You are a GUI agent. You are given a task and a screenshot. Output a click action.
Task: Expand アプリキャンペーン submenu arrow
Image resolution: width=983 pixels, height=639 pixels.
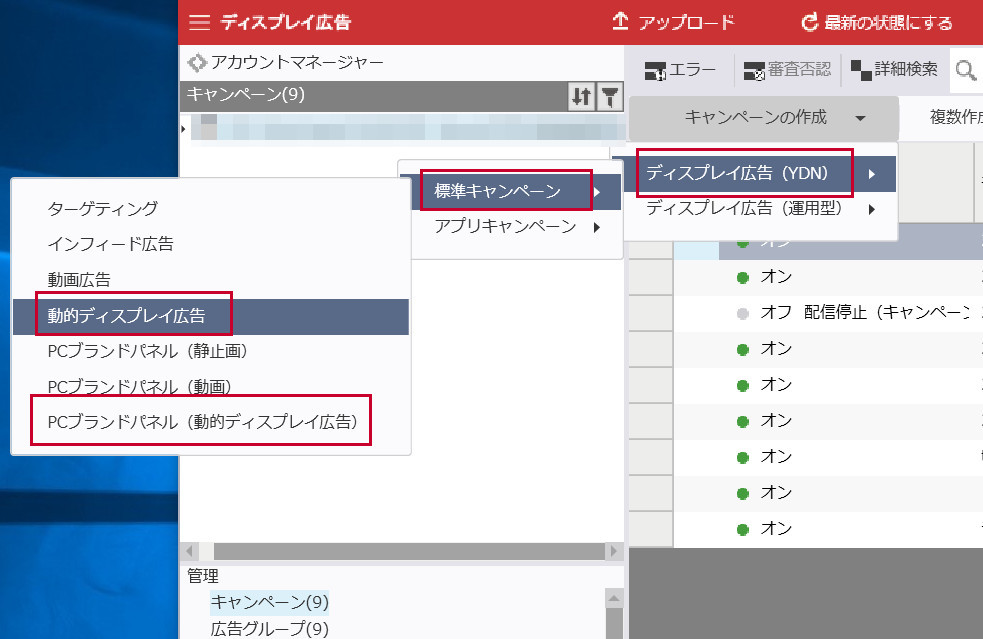597,227
